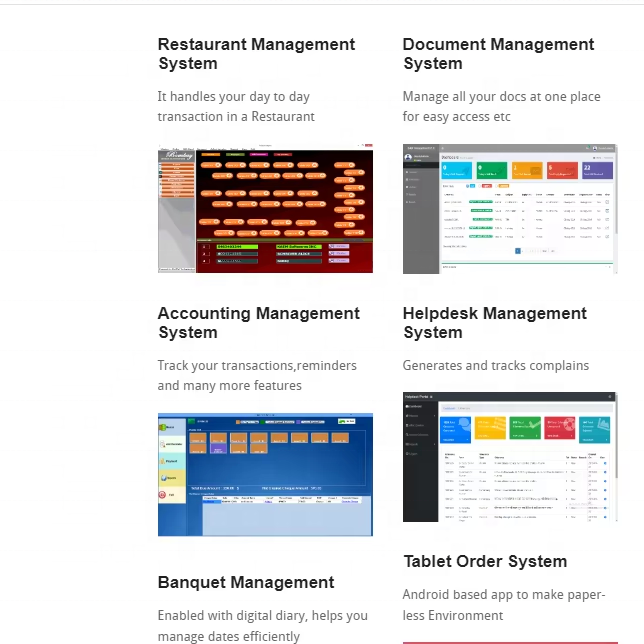644x644 pixels.
Task: Open Tablet Order System heading
Action: pyautogui.click(x=485, y=561)
